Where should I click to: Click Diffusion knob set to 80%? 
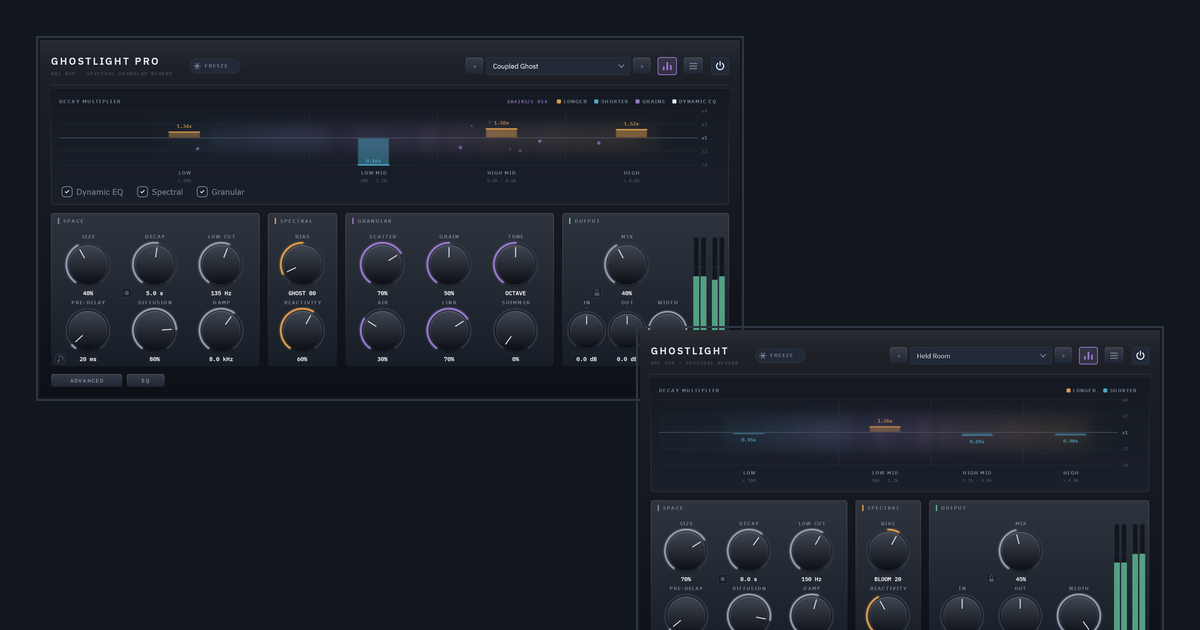pos(155,330)
